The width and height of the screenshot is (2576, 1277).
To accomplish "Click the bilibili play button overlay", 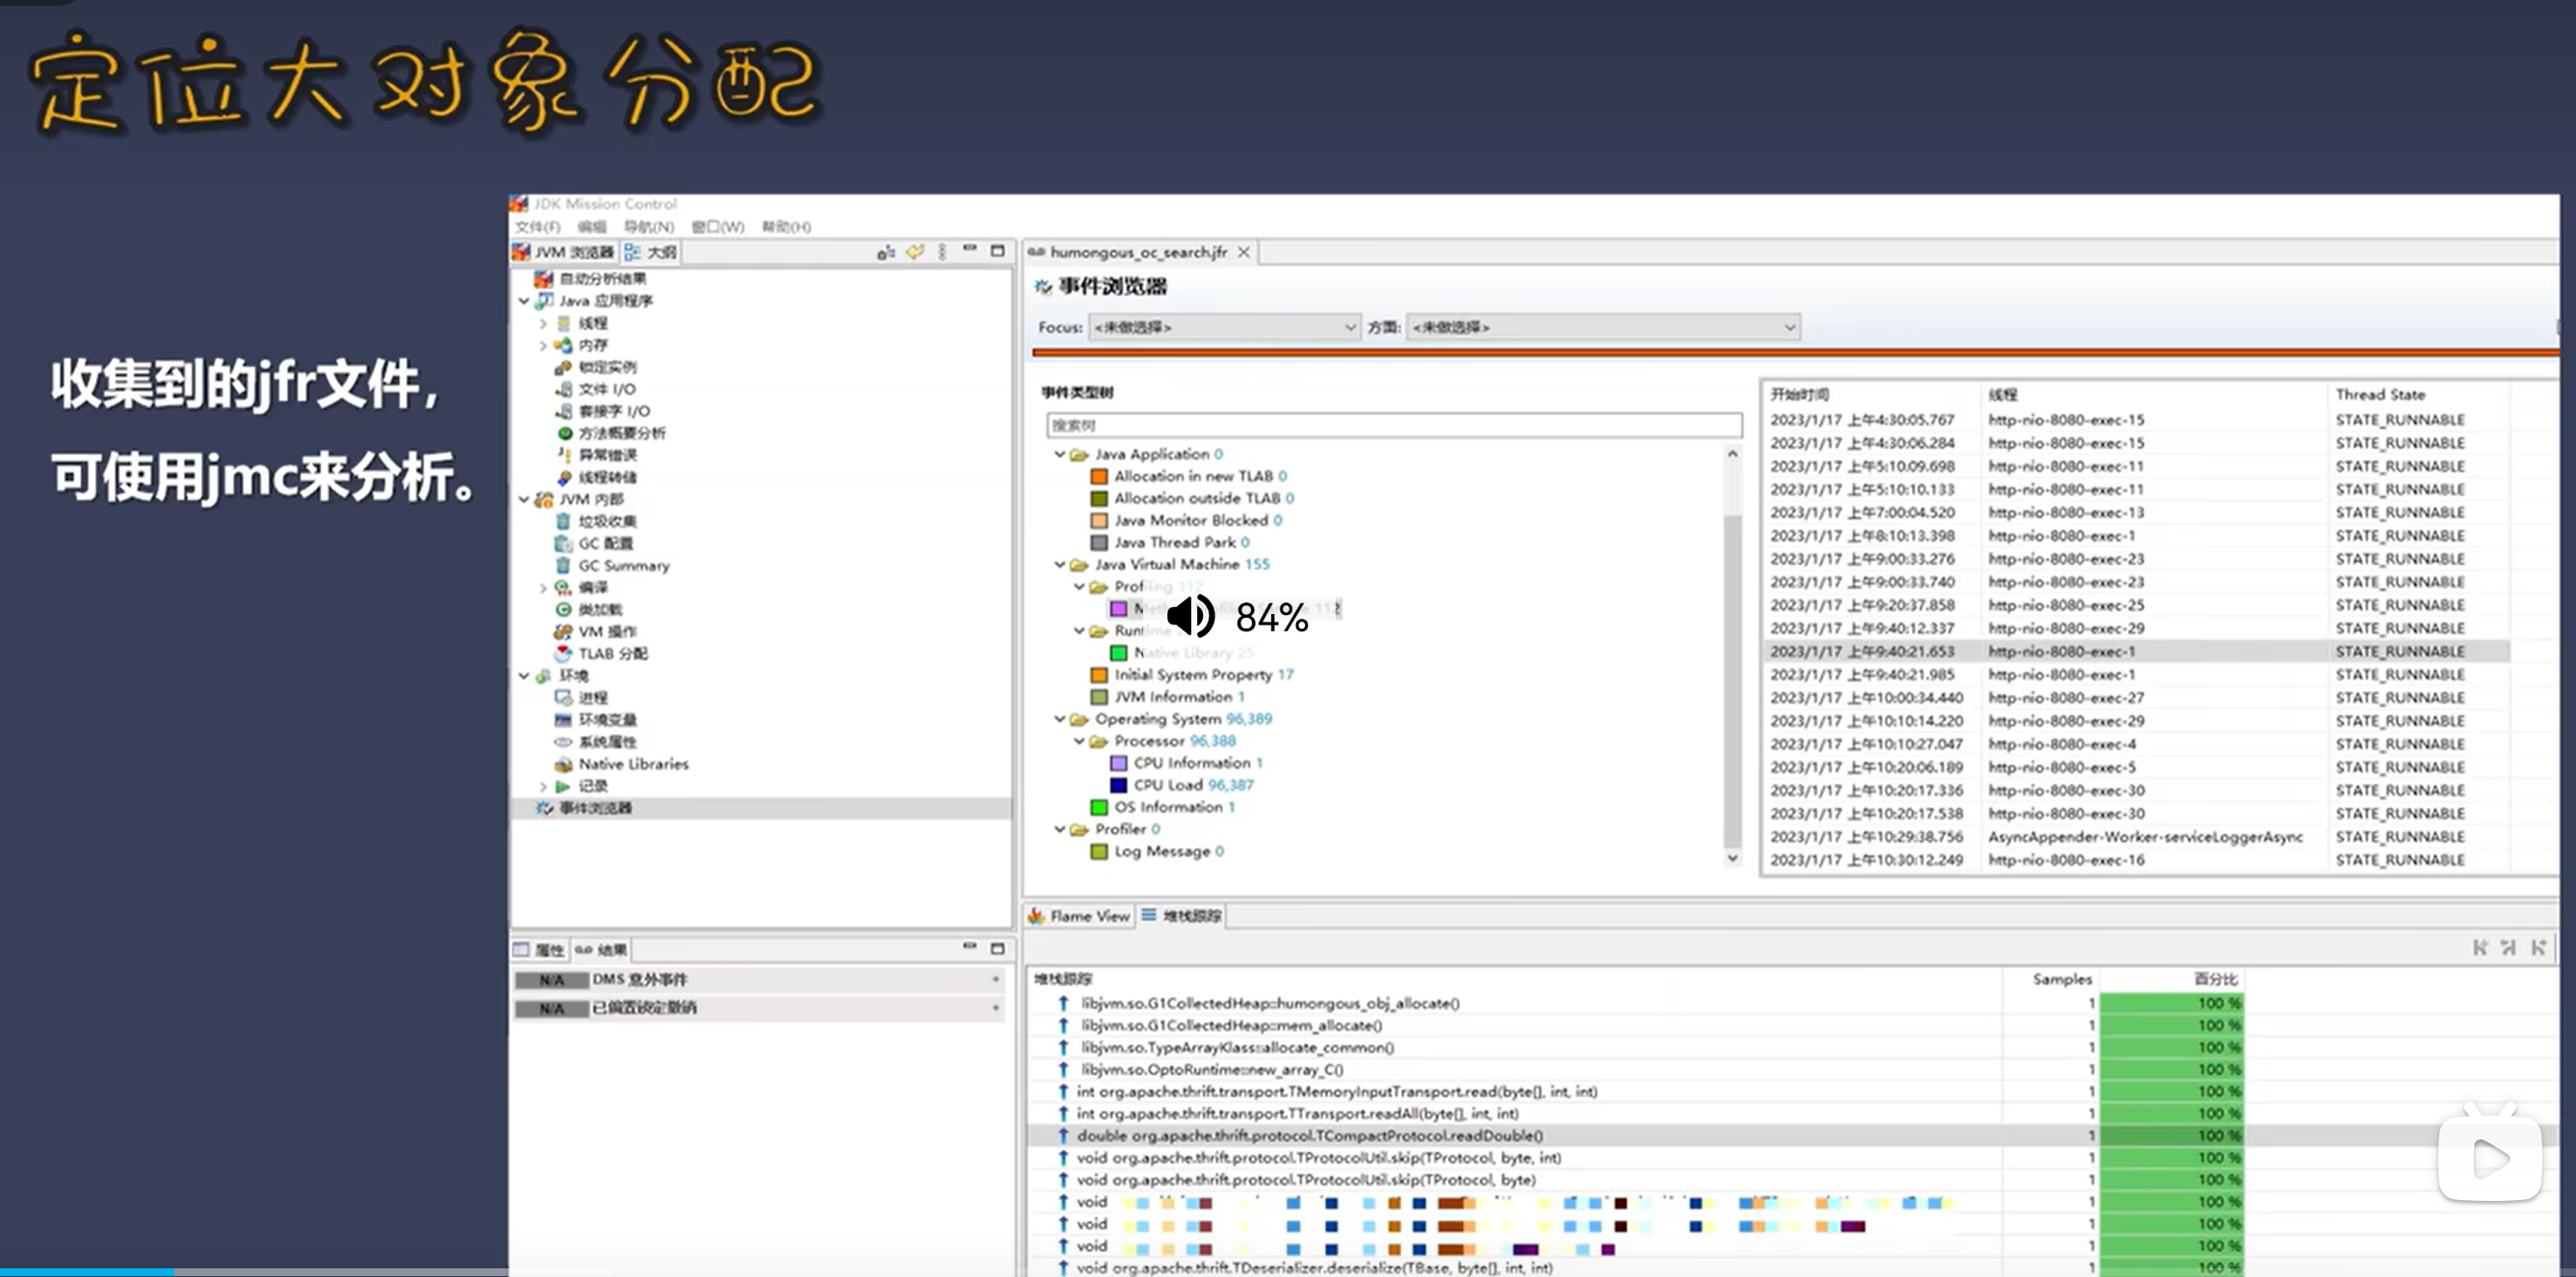I will (2489, 1159).
